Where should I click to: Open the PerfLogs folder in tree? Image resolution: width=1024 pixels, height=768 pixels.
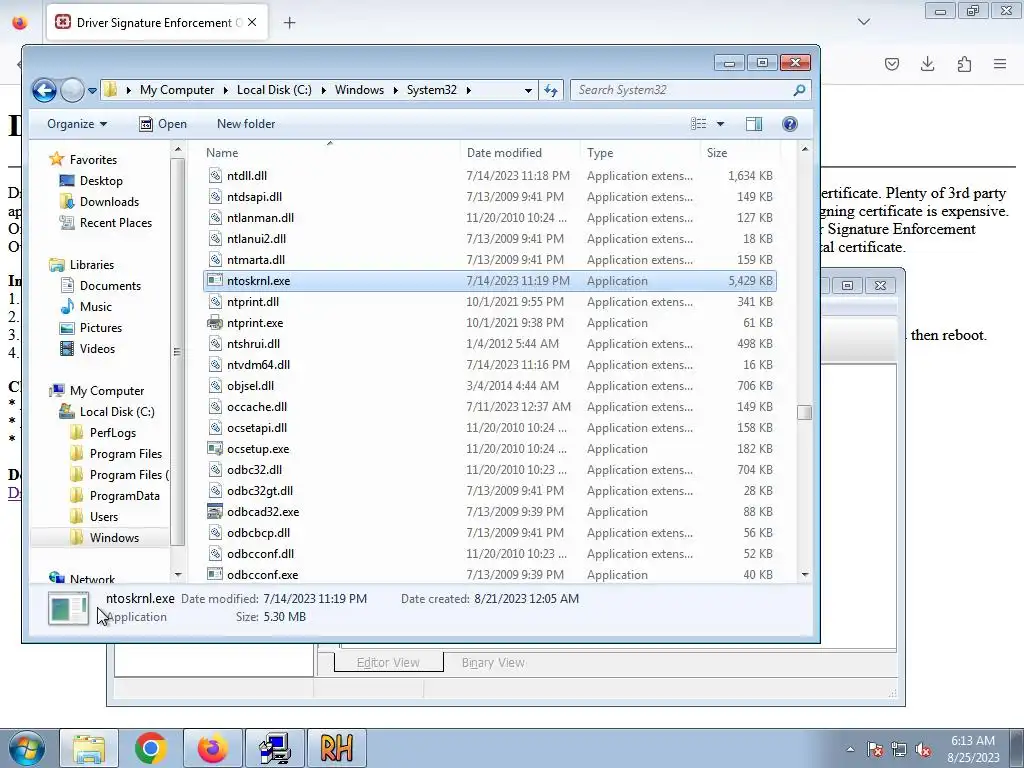pos(112,432)
